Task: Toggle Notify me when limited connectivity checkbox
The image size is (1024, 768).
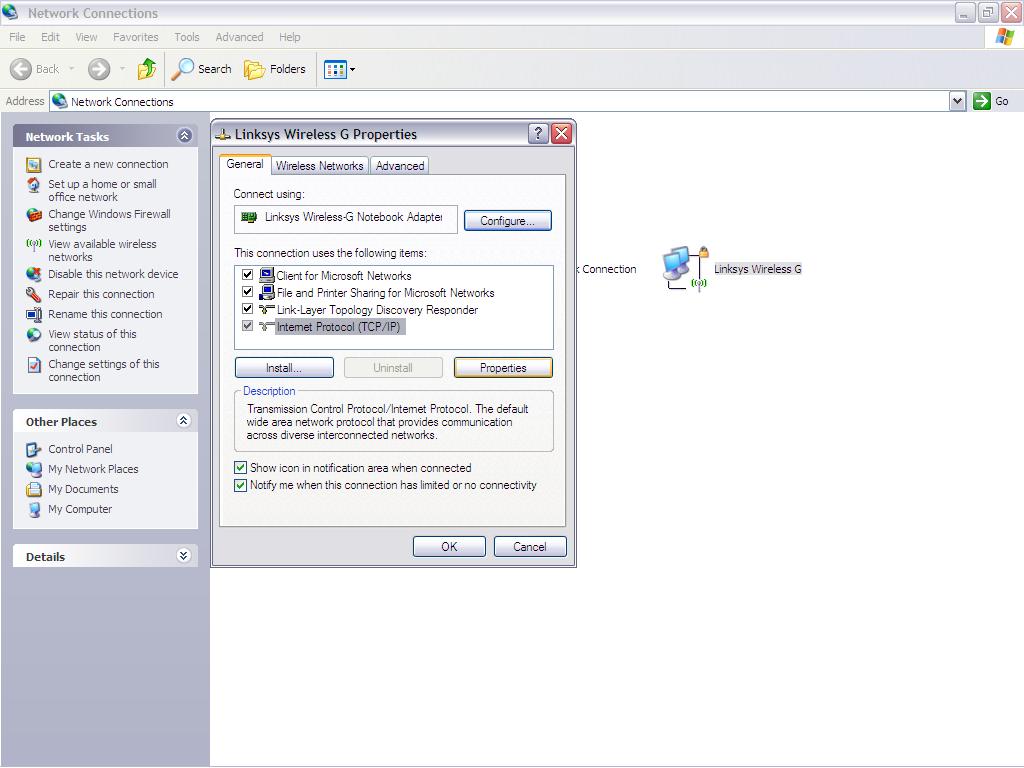Action: [240, 485]
